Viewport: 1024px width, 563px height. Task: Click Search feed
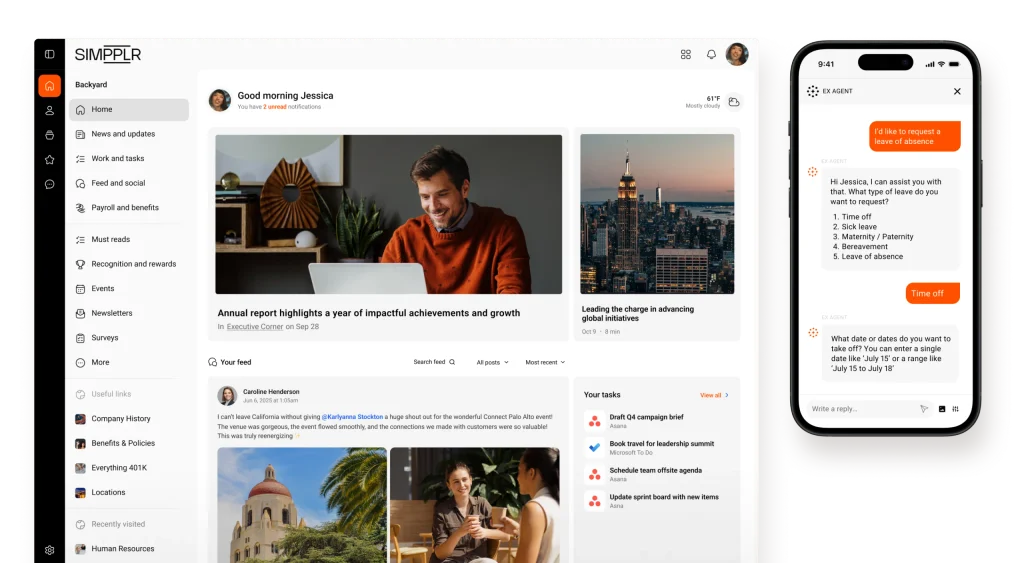[x=434, y=362]
